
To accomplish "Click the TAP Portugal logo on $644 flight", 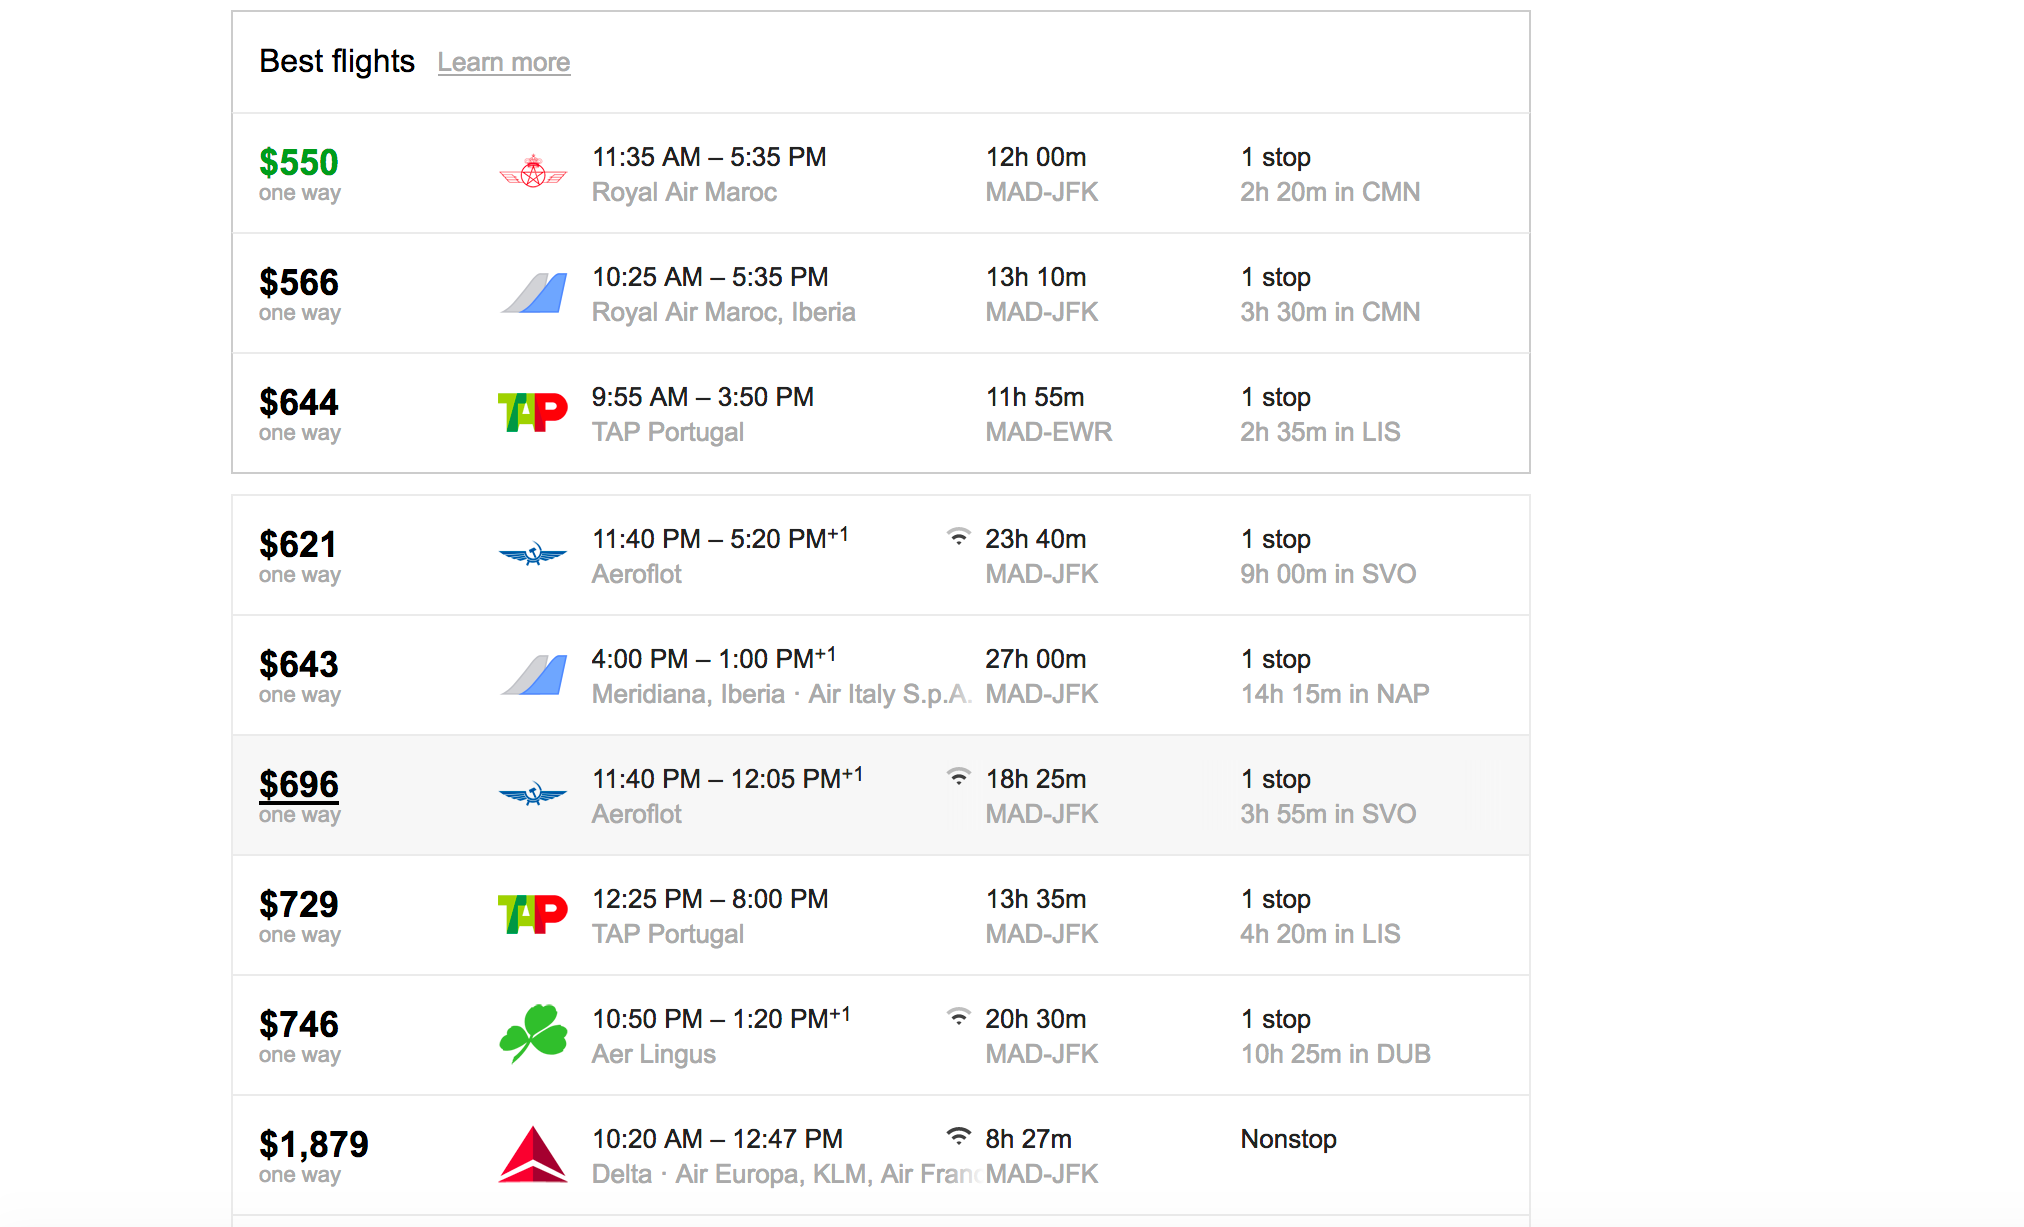I will [533, 412].
